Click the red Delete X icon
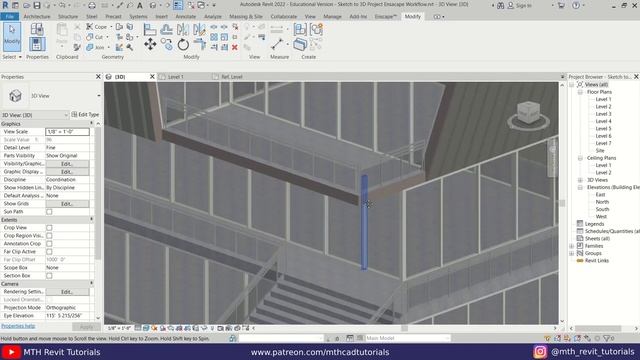Viewport: 640px width, 360px height. point(235,47)
